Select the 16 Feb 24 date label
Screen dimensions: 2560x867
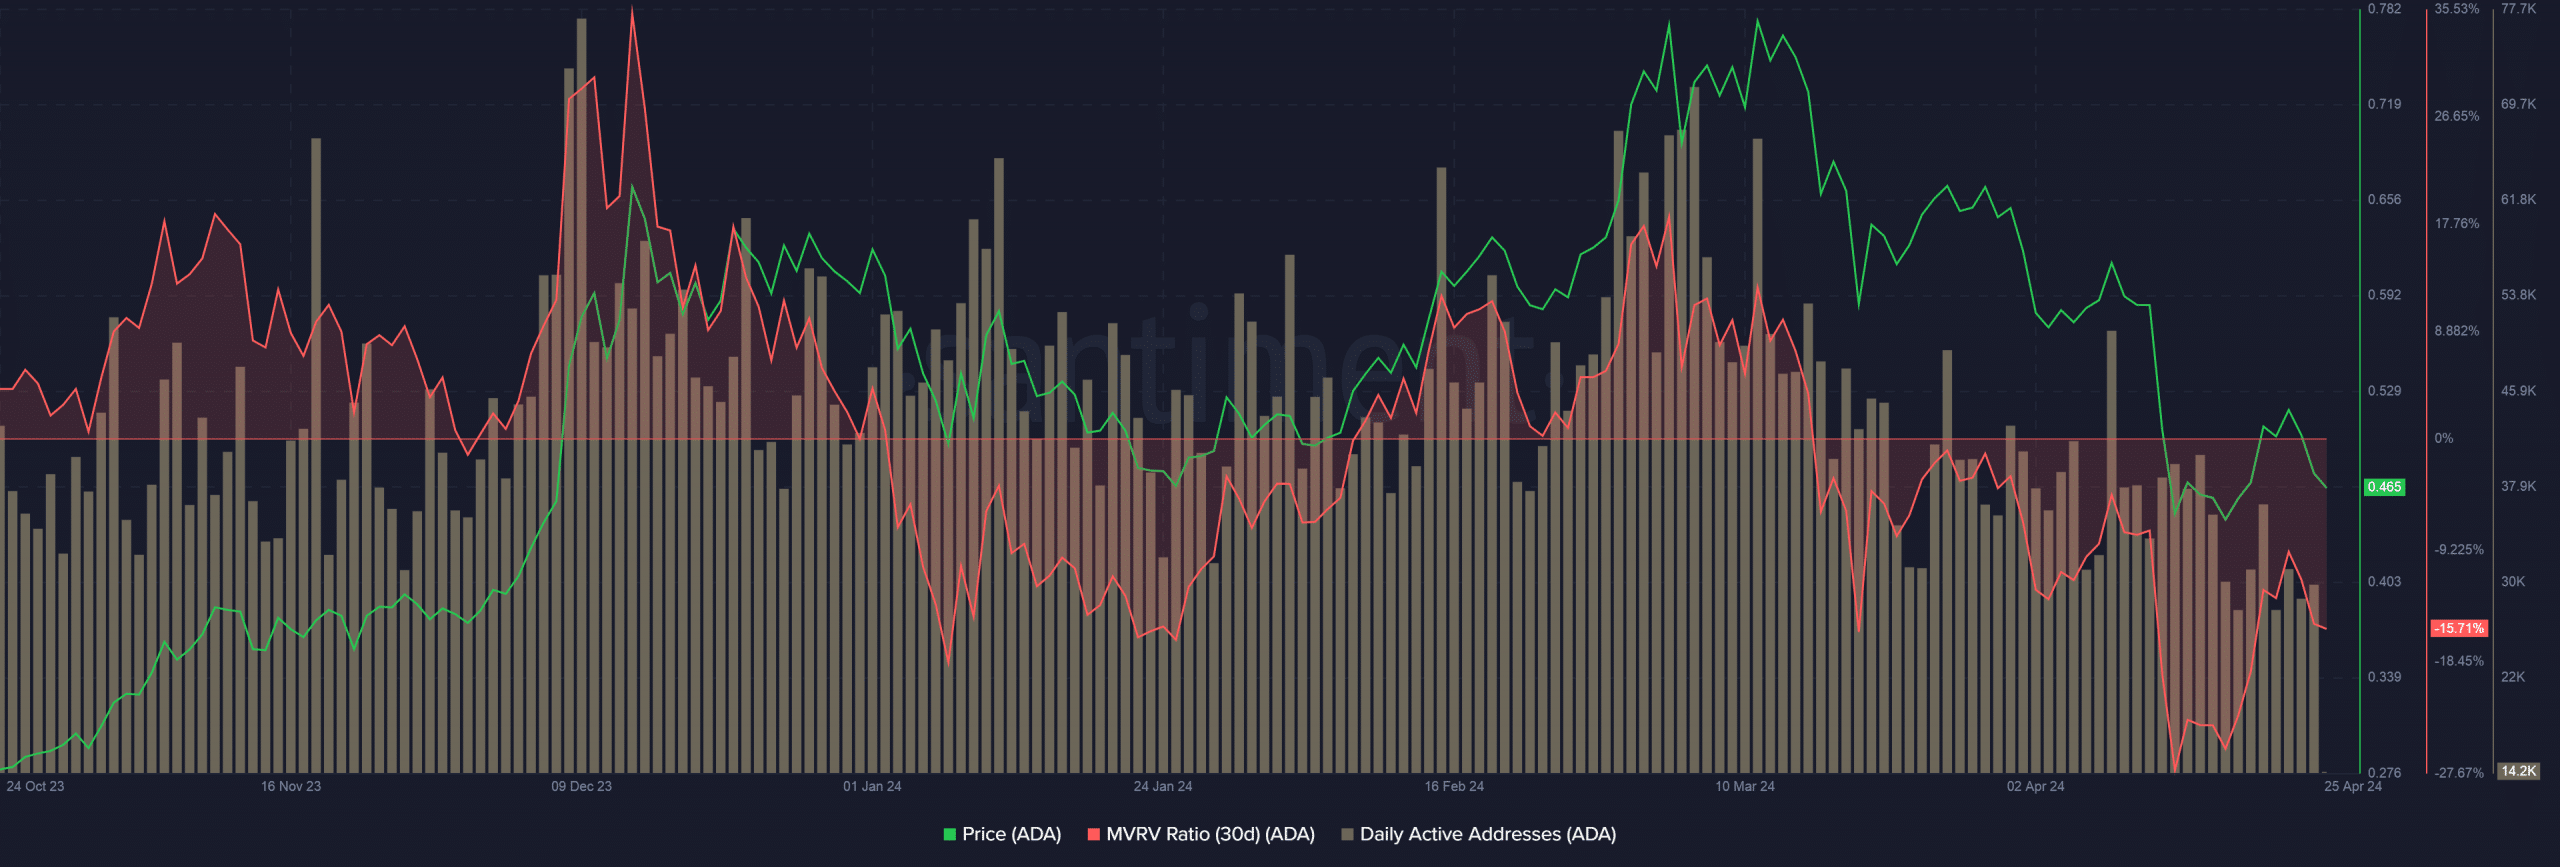1454,786
